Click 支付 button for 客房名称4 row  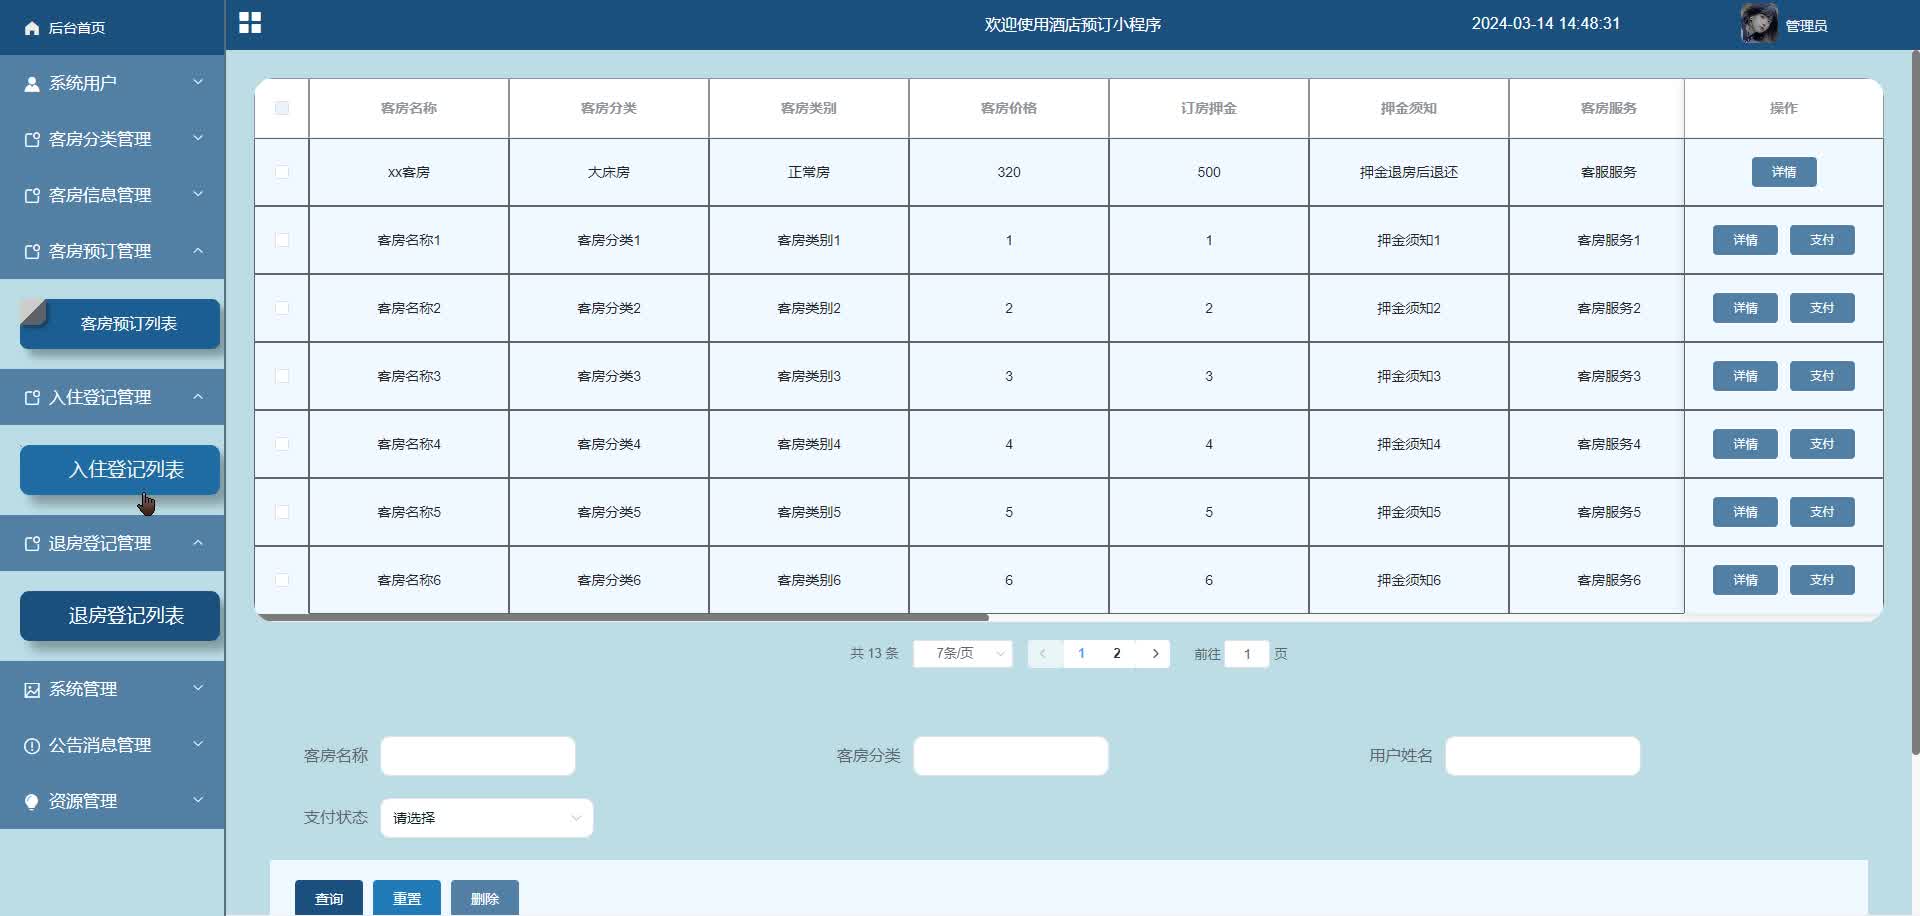(x=1822, y=444)
